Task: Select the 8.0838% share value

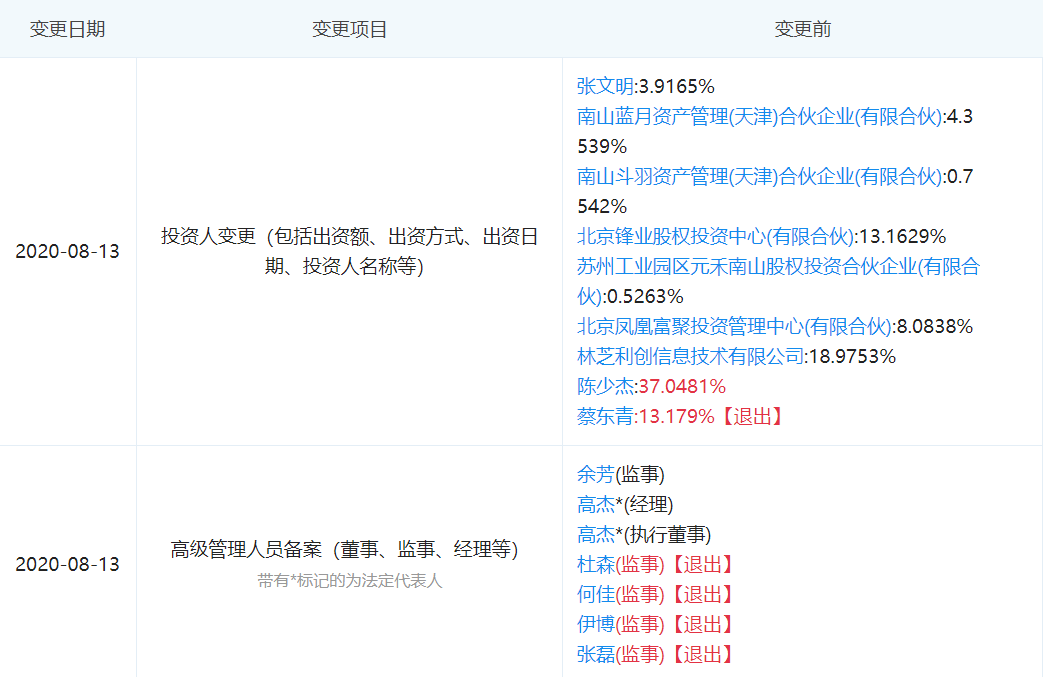Action: point(935,326)
